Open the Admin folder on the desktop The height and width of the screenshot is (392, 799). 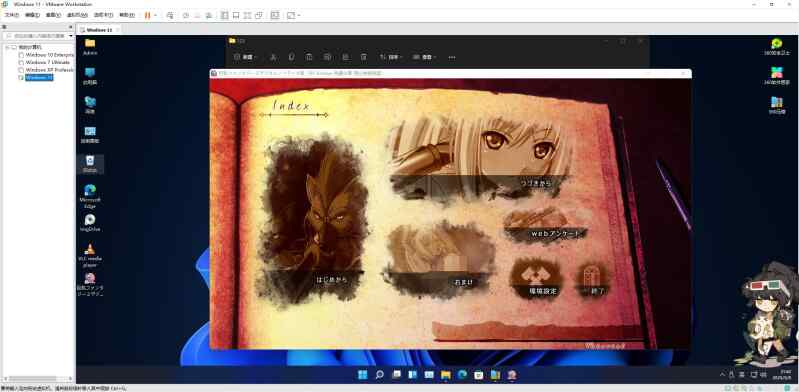click(90, 46)
